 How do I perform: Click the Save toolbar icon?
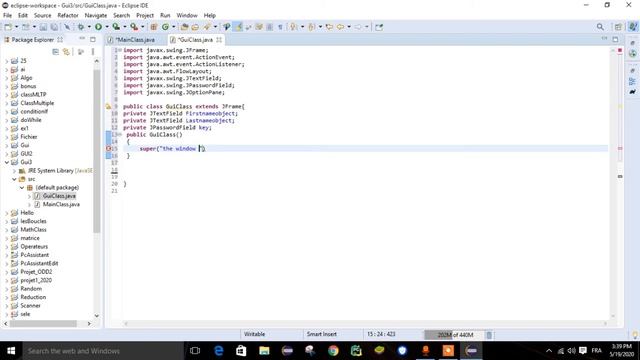[x=43, y=27]
